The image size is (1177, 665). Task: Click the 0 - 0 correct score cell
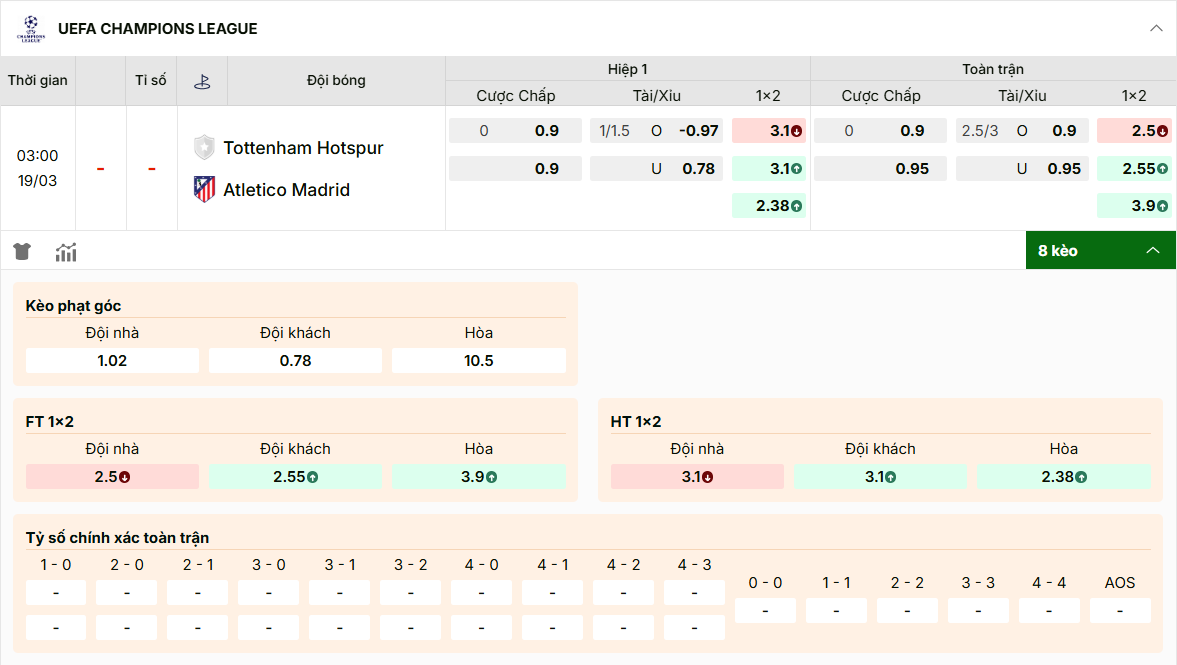pyautogui.click(x=764, y=610)
